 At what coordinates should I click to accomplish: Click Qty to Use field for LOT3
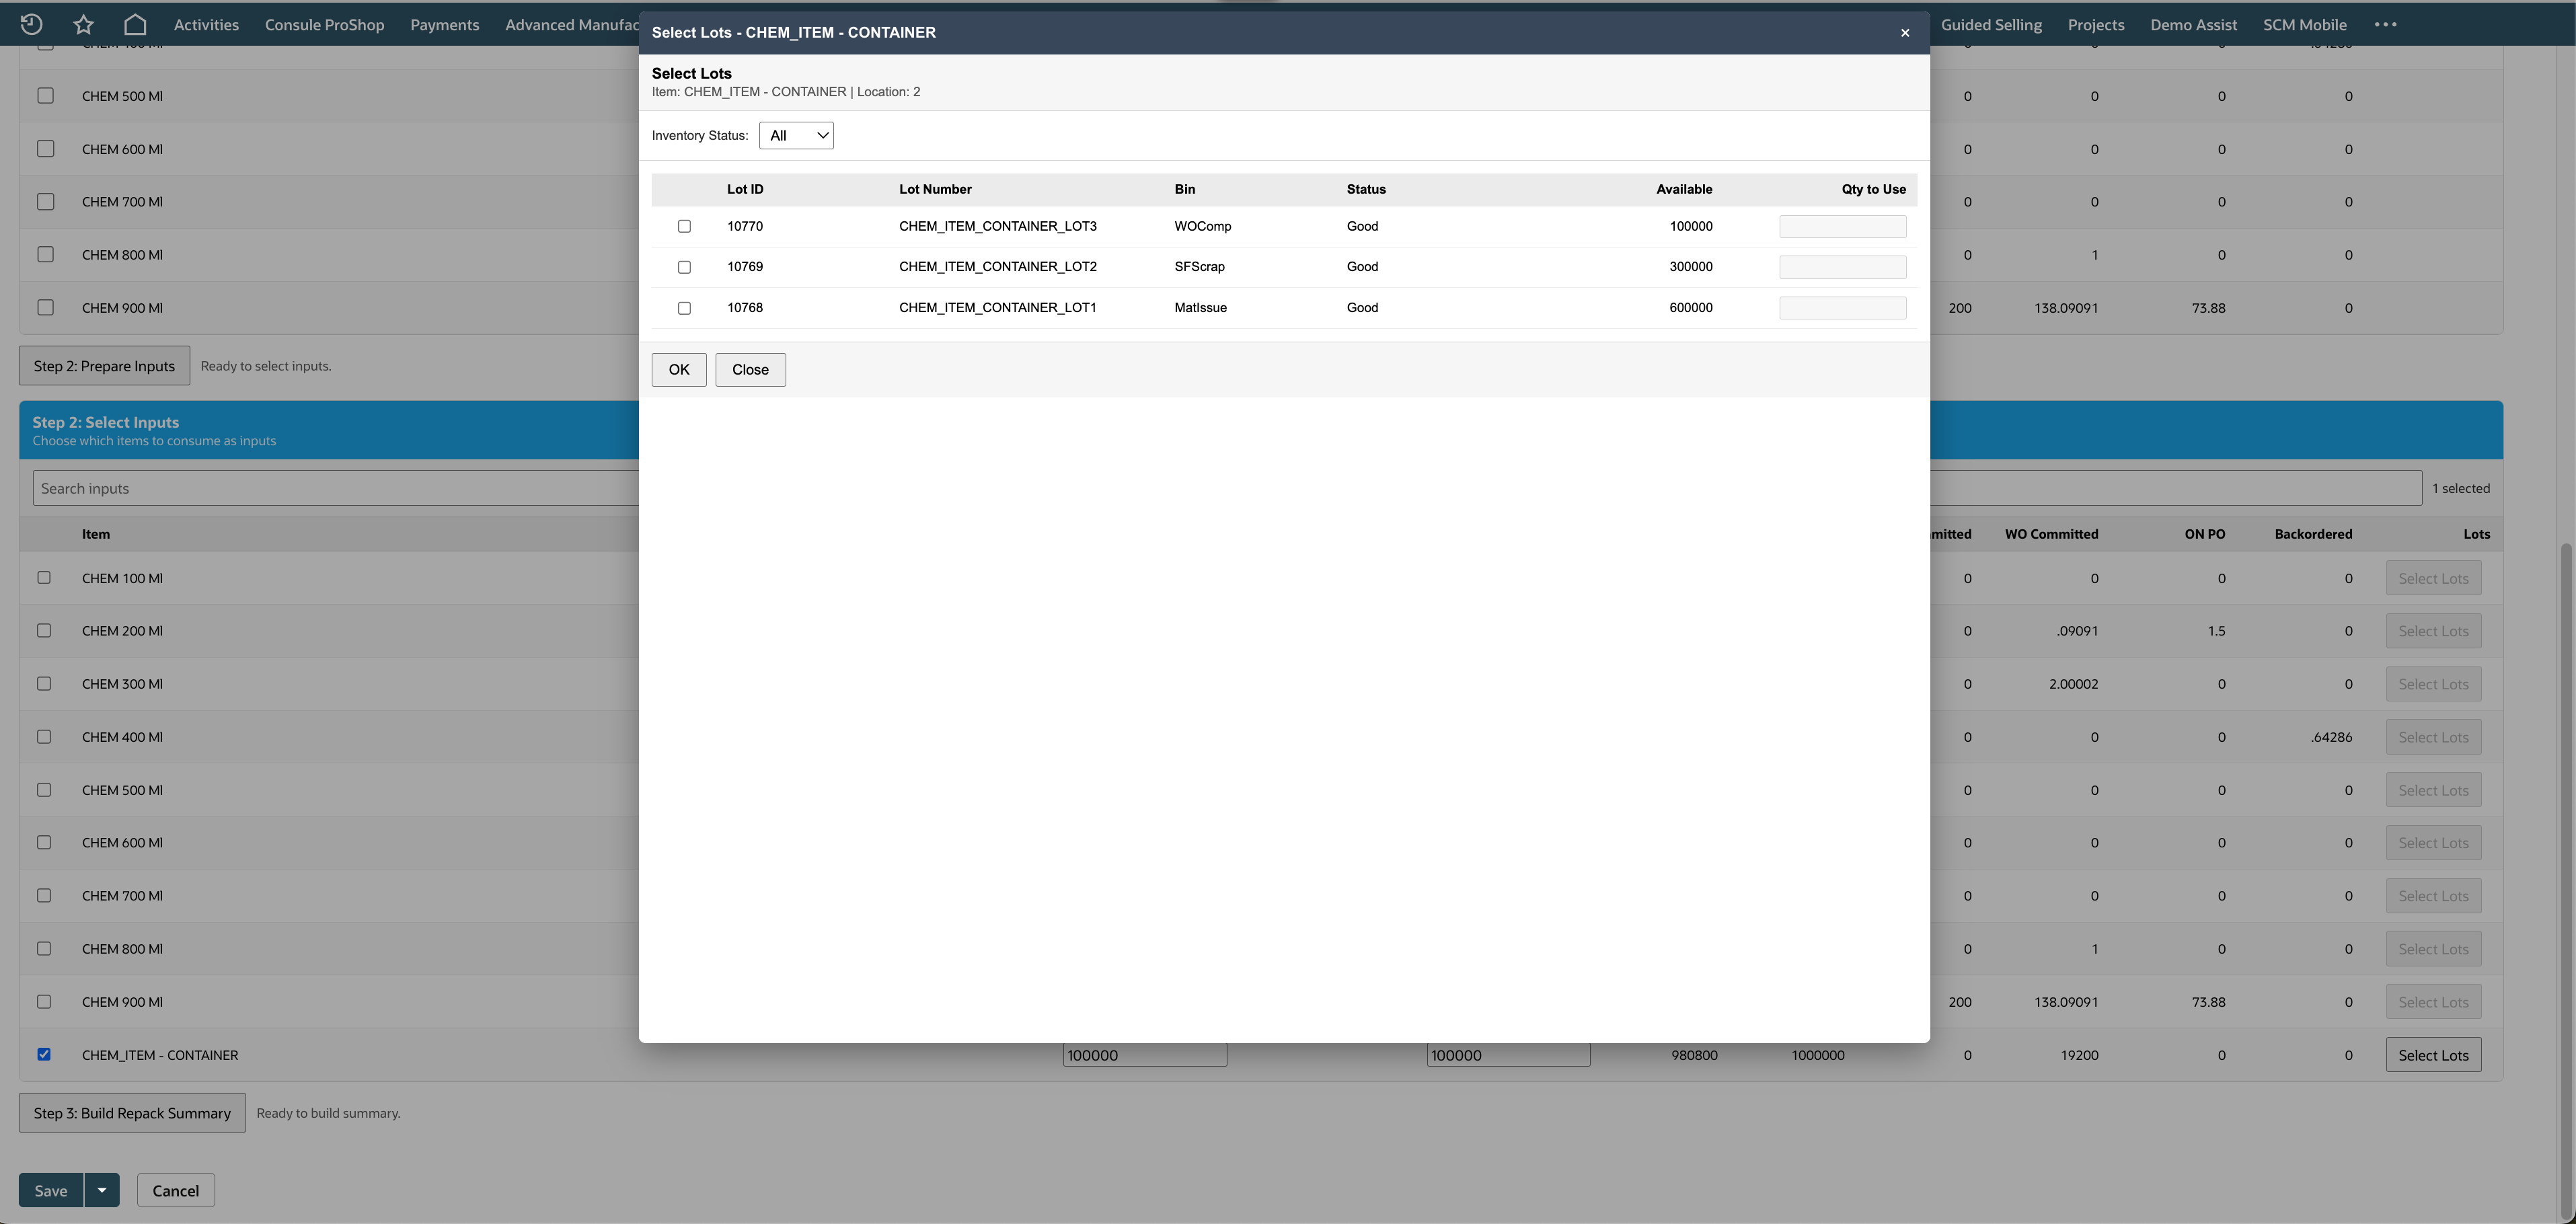point(1842,226)
